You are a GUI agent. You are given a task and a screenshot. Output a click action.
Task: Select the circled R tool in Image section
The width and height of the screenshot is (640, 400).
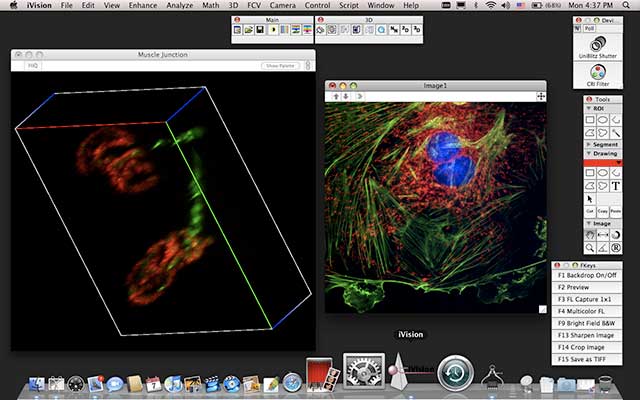pos(616,247)
